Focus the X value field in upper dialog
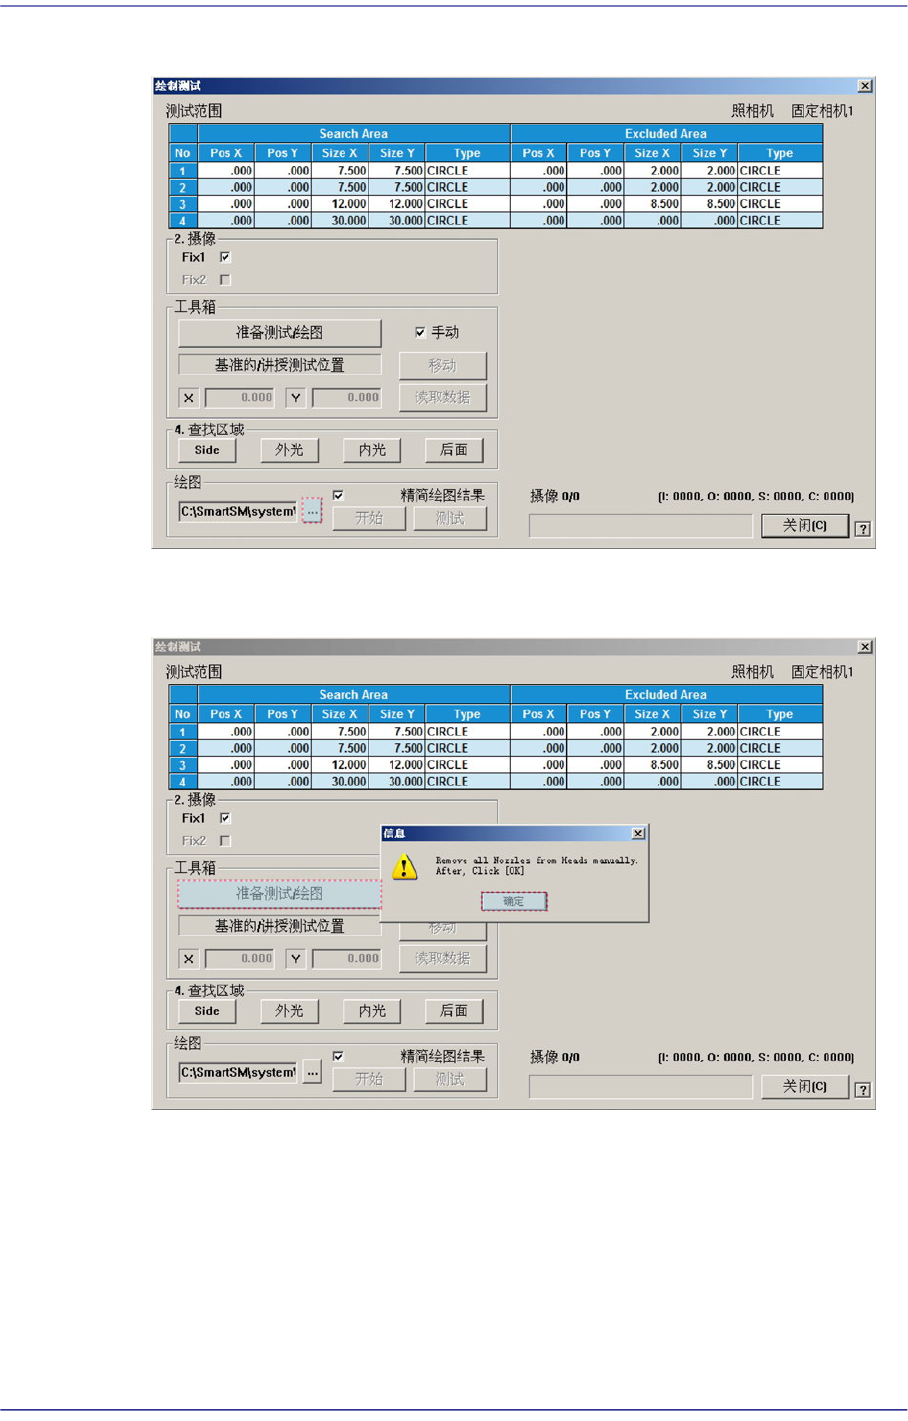Screen dimensions: 908x1421 240,398
